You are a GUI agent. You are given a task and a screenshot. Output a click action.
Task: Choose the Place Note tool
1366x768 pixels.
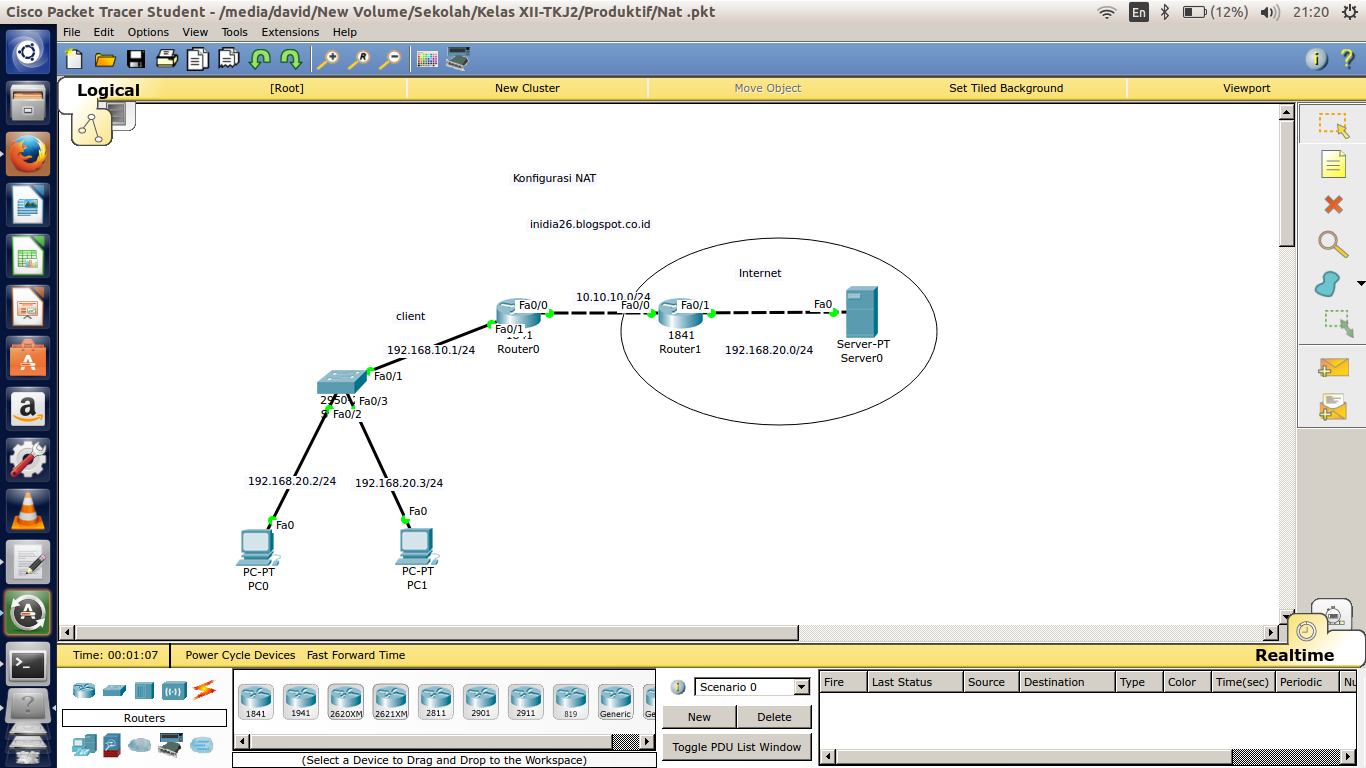click(1332, 164)
